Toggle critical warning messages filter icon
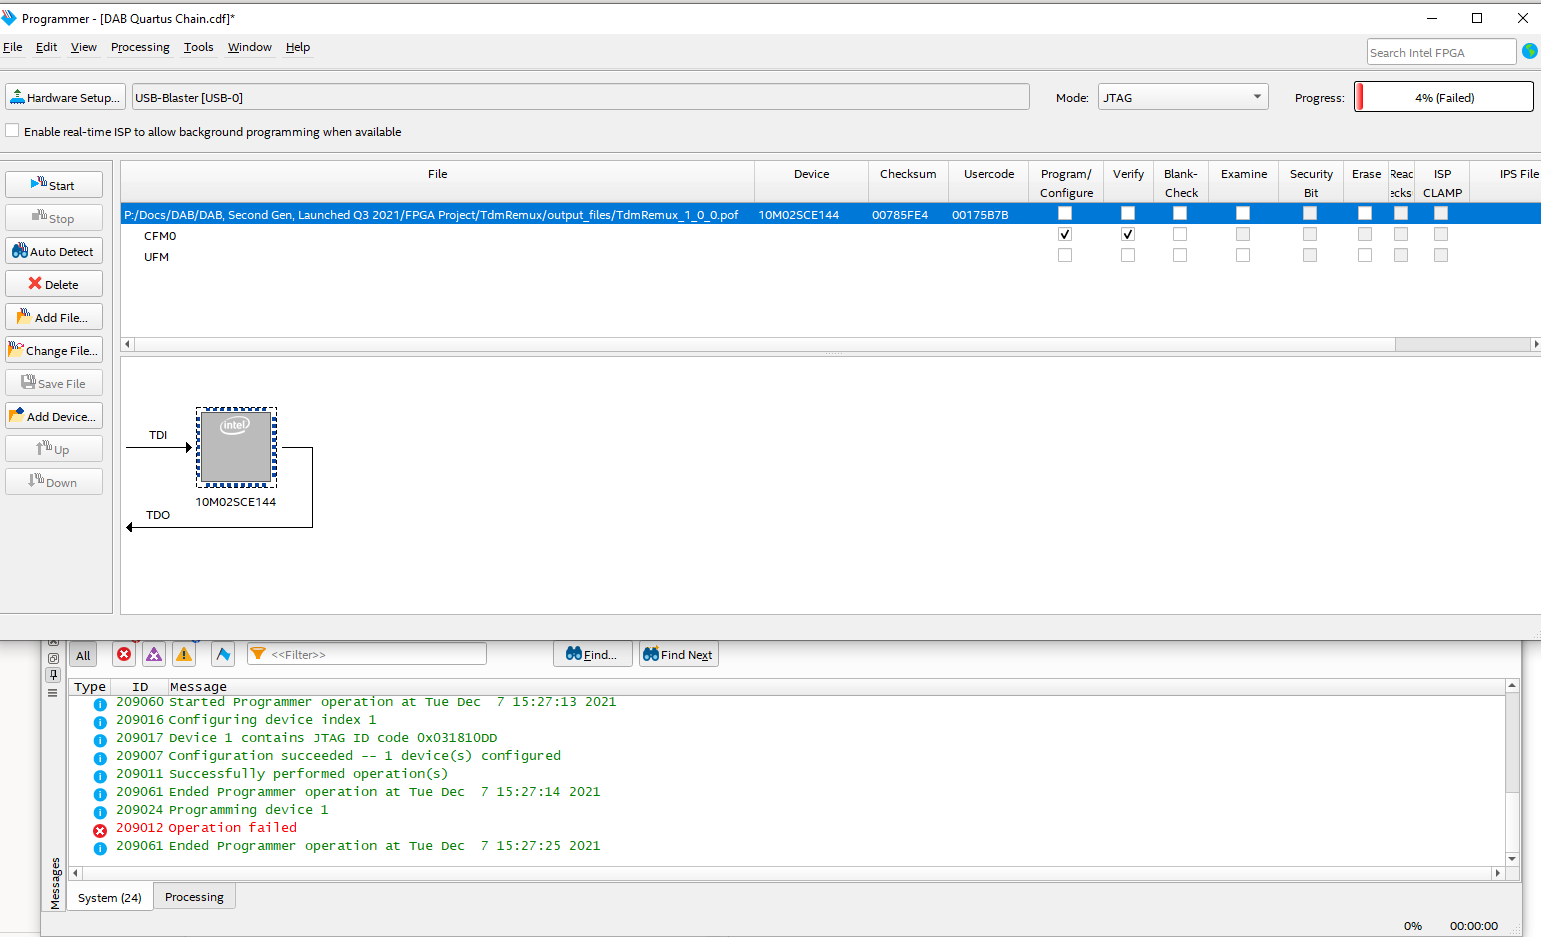Screen dimensions: 1541x937 pyautogui.click(x=154, y=654)
